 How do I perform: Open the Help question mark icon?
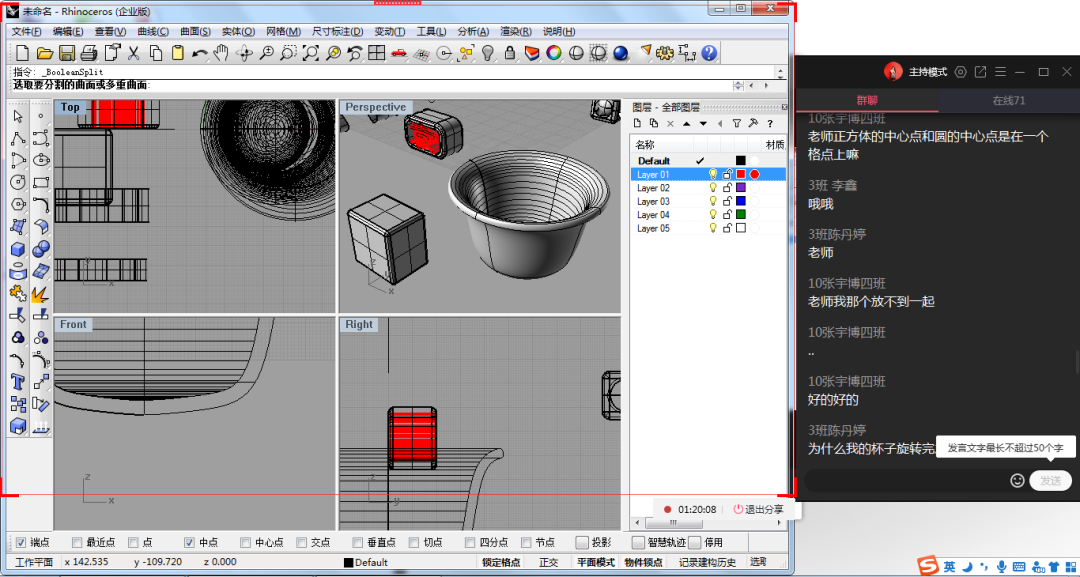pos(709,53)
